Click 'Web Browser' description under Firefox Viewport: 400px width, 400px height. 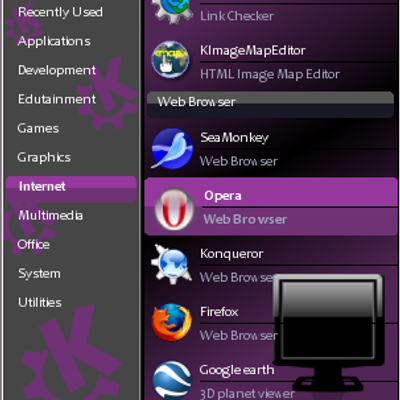pyautogui.click(x=239, y=335)
